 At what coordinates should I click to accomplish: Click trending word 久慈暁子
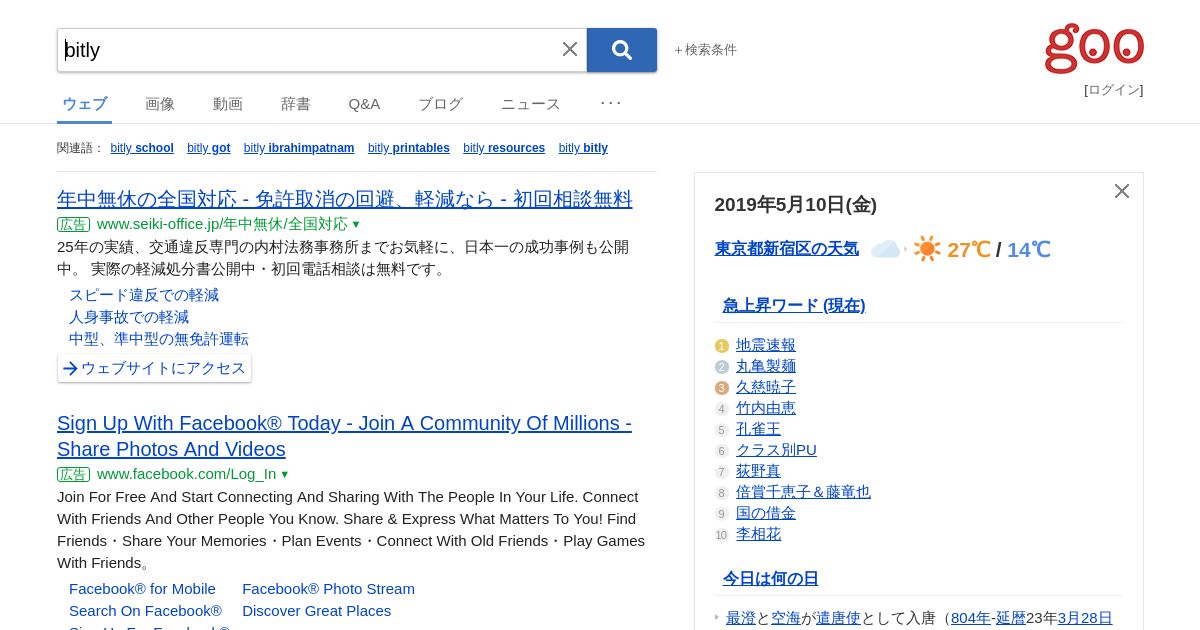[x=766, y=387]
